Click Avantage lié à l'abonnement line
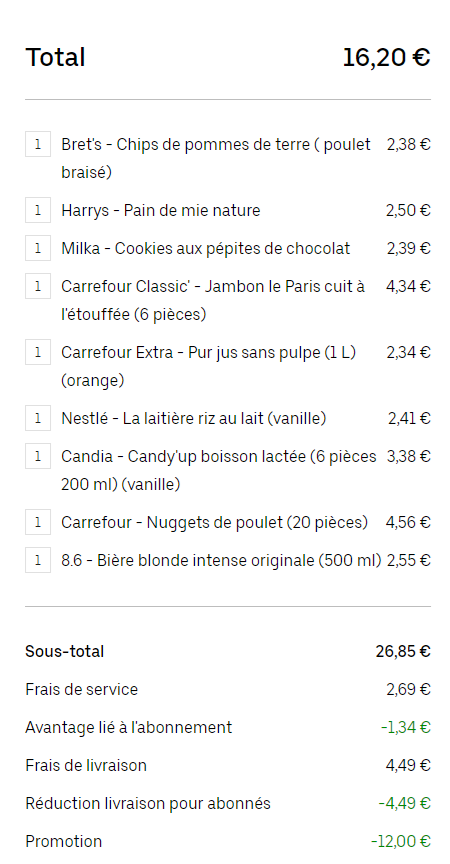This screenshot has height=864, width=450. click(x=228, y=727)
